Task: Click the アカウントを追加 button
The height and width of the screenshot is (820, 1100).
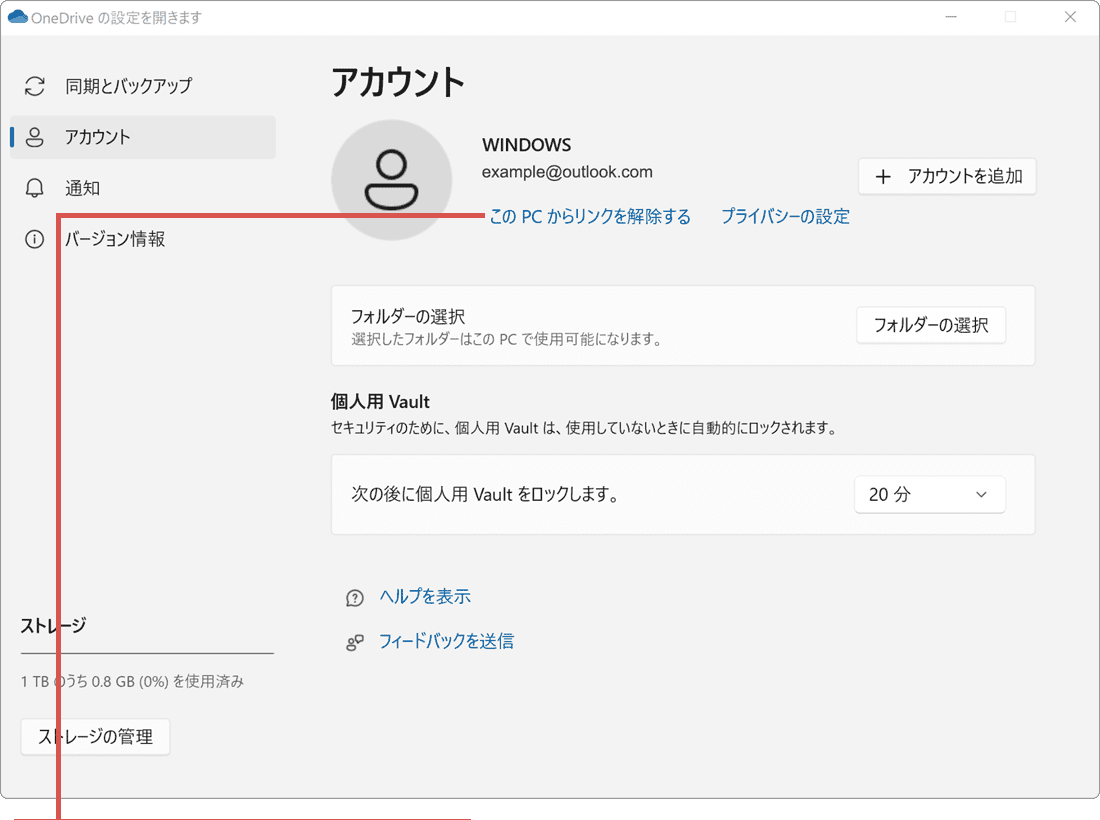Action: pyautogui.click(x=947, y=176)
